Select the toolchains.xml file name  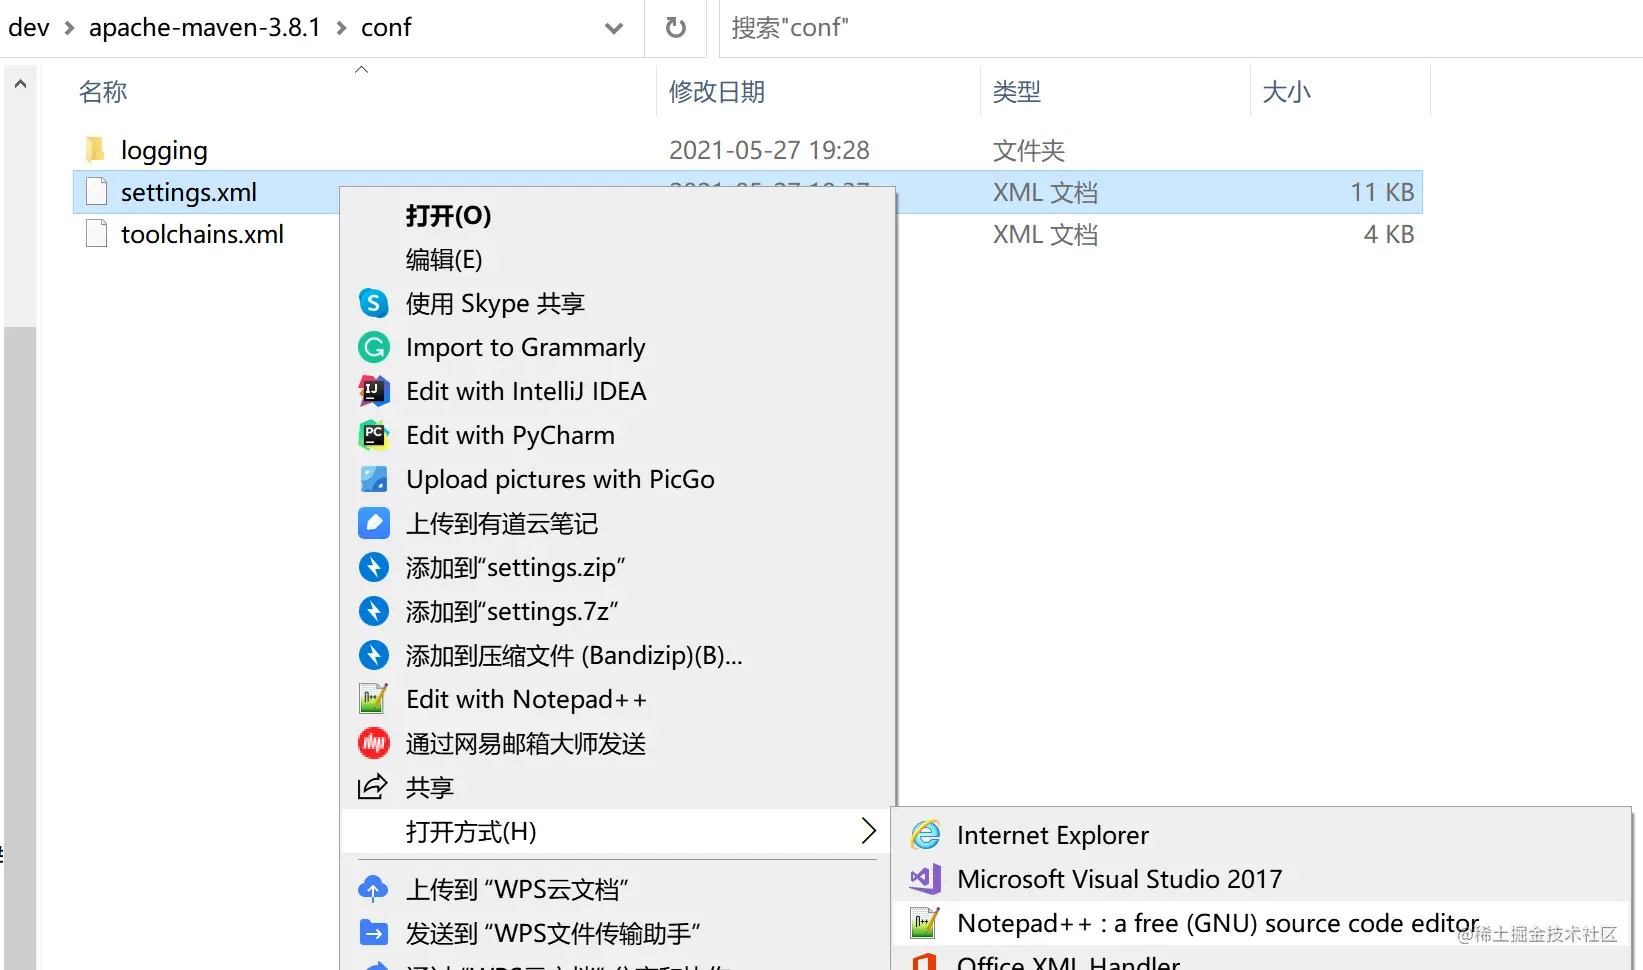click(202, 234)
